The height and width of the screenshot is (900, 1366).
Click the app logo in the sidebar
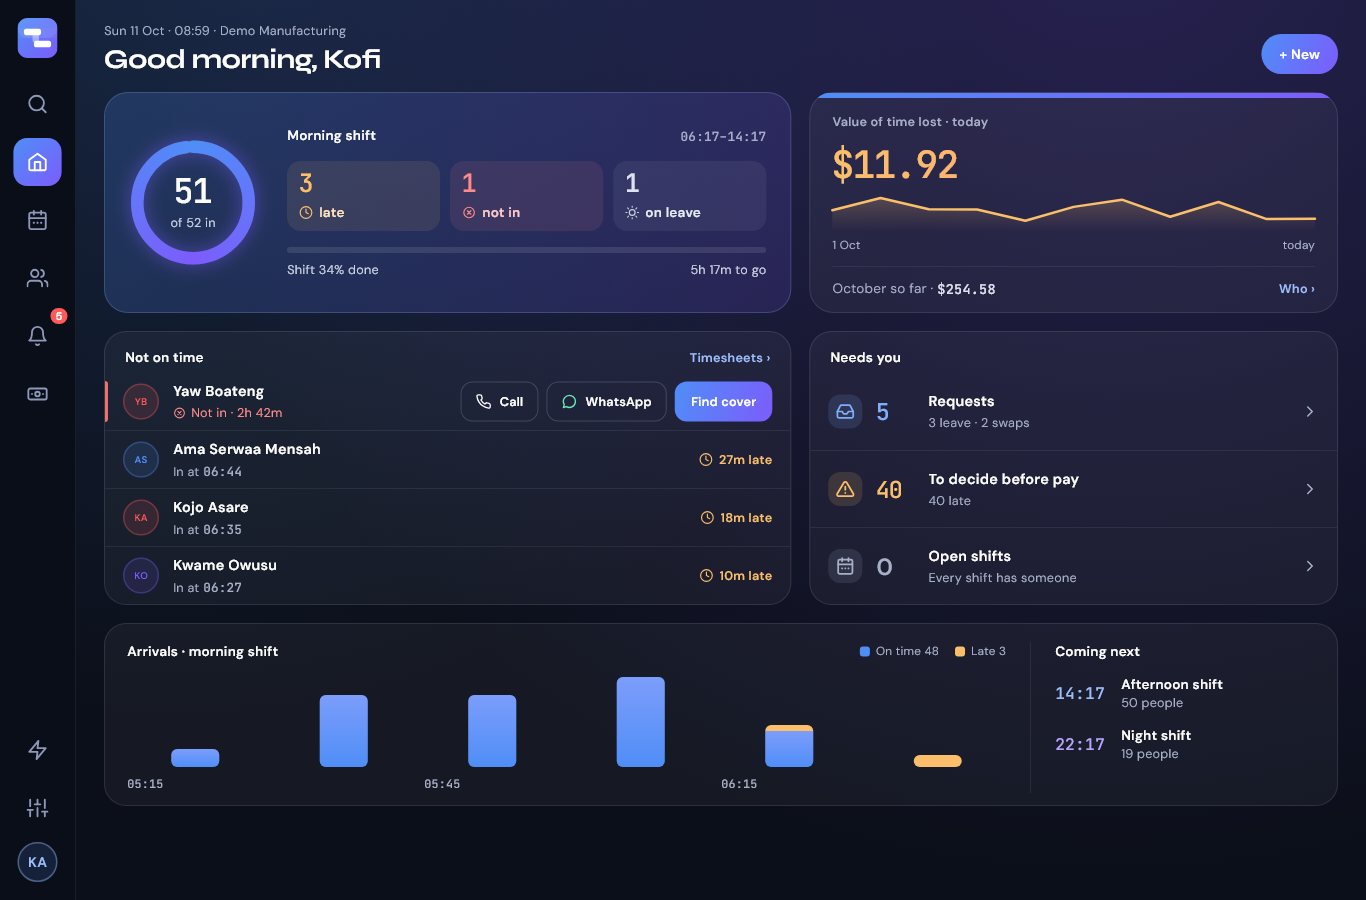point(37,38)
